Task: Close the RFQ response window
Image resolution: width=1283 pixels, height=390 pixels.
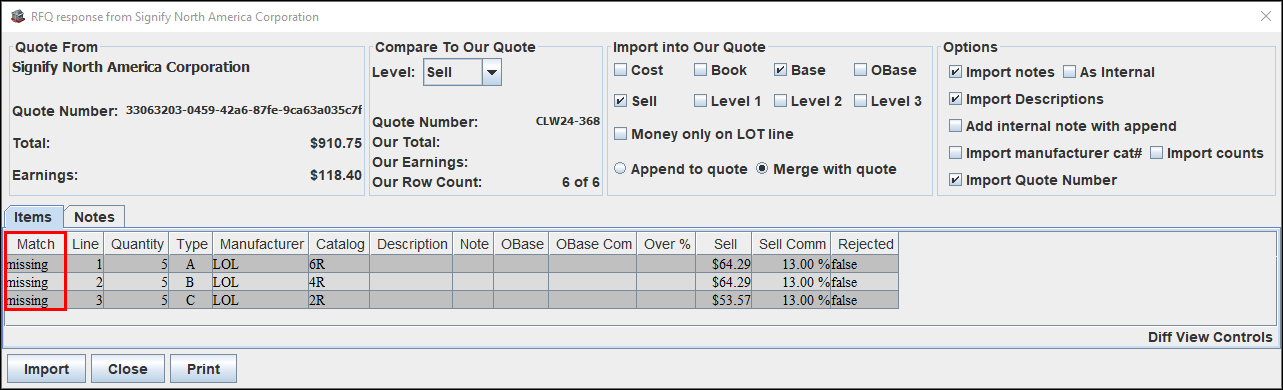Action: [1261, 17]
